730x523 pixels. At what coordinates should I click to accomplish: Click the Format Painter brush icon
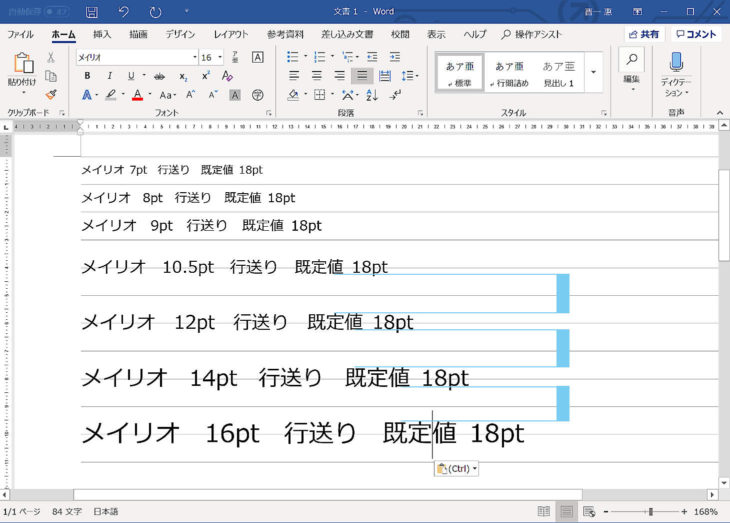pos(51,95)
